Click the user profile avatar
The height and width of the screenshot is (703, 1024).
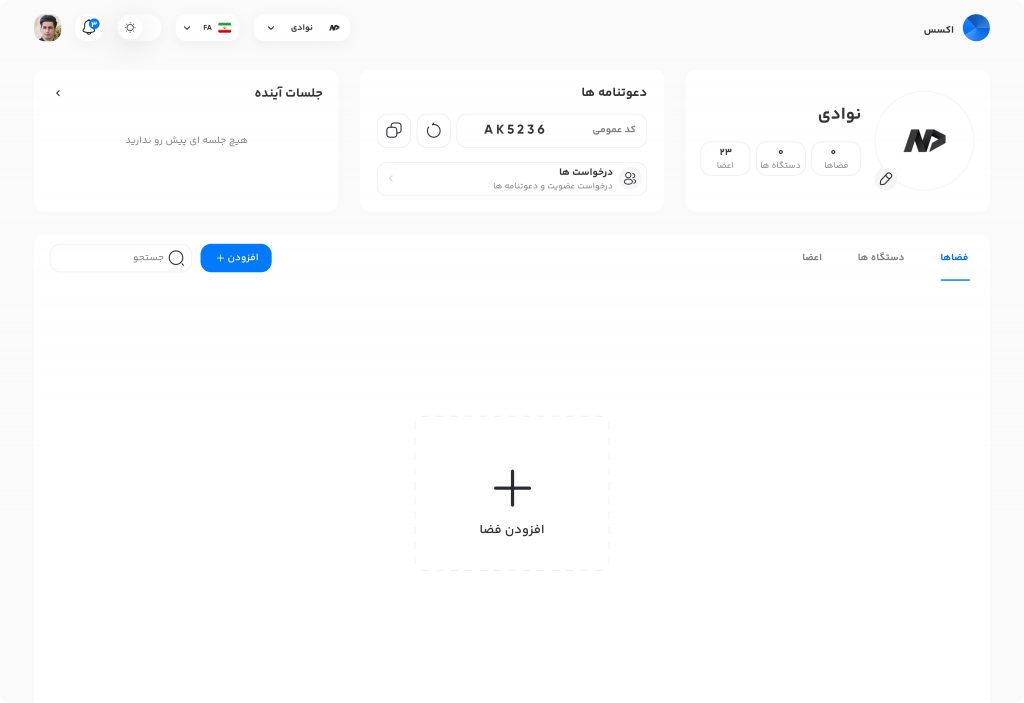48,27
